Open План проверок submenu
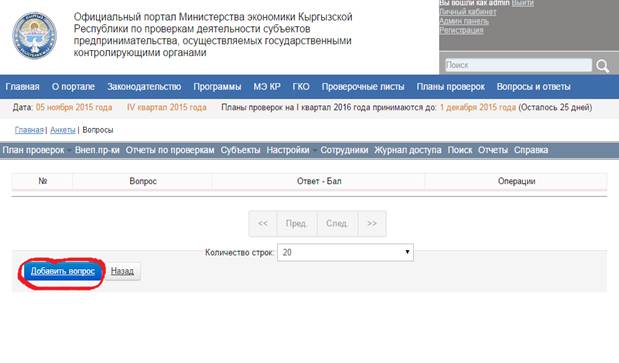 (33, 150)
